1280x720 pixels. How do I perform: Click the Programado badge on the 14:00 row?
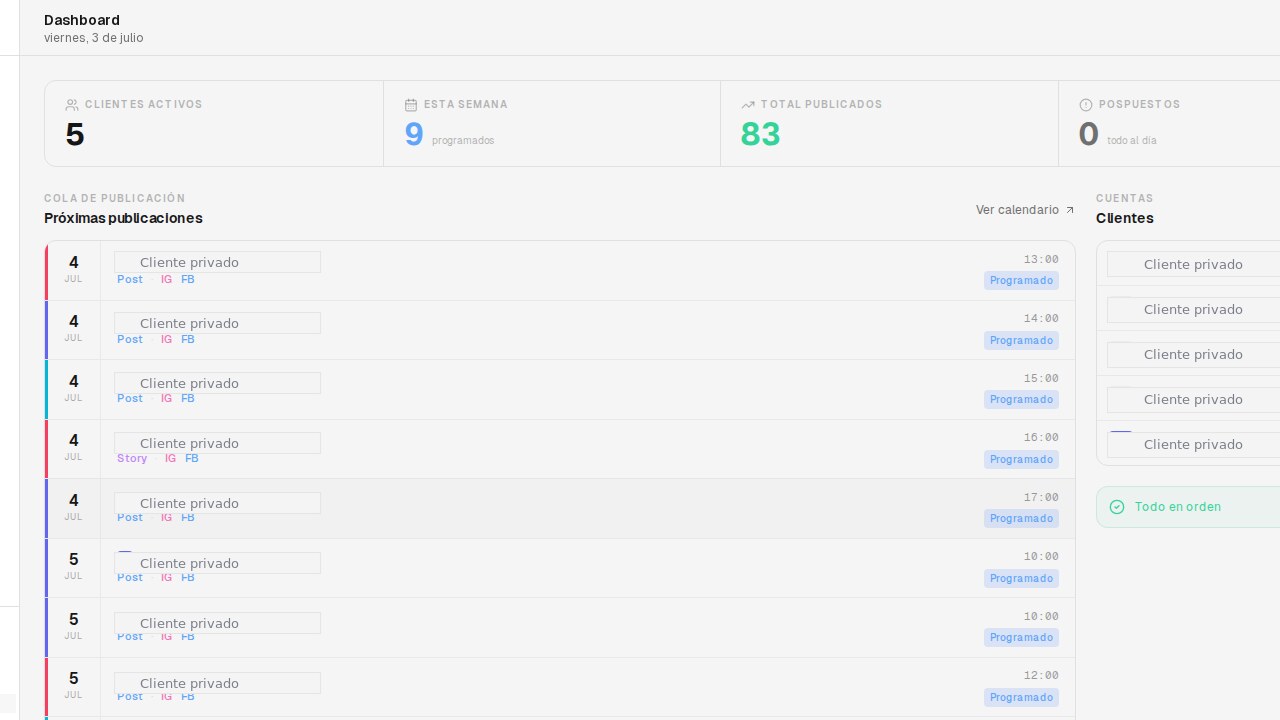coord(1021,341)
